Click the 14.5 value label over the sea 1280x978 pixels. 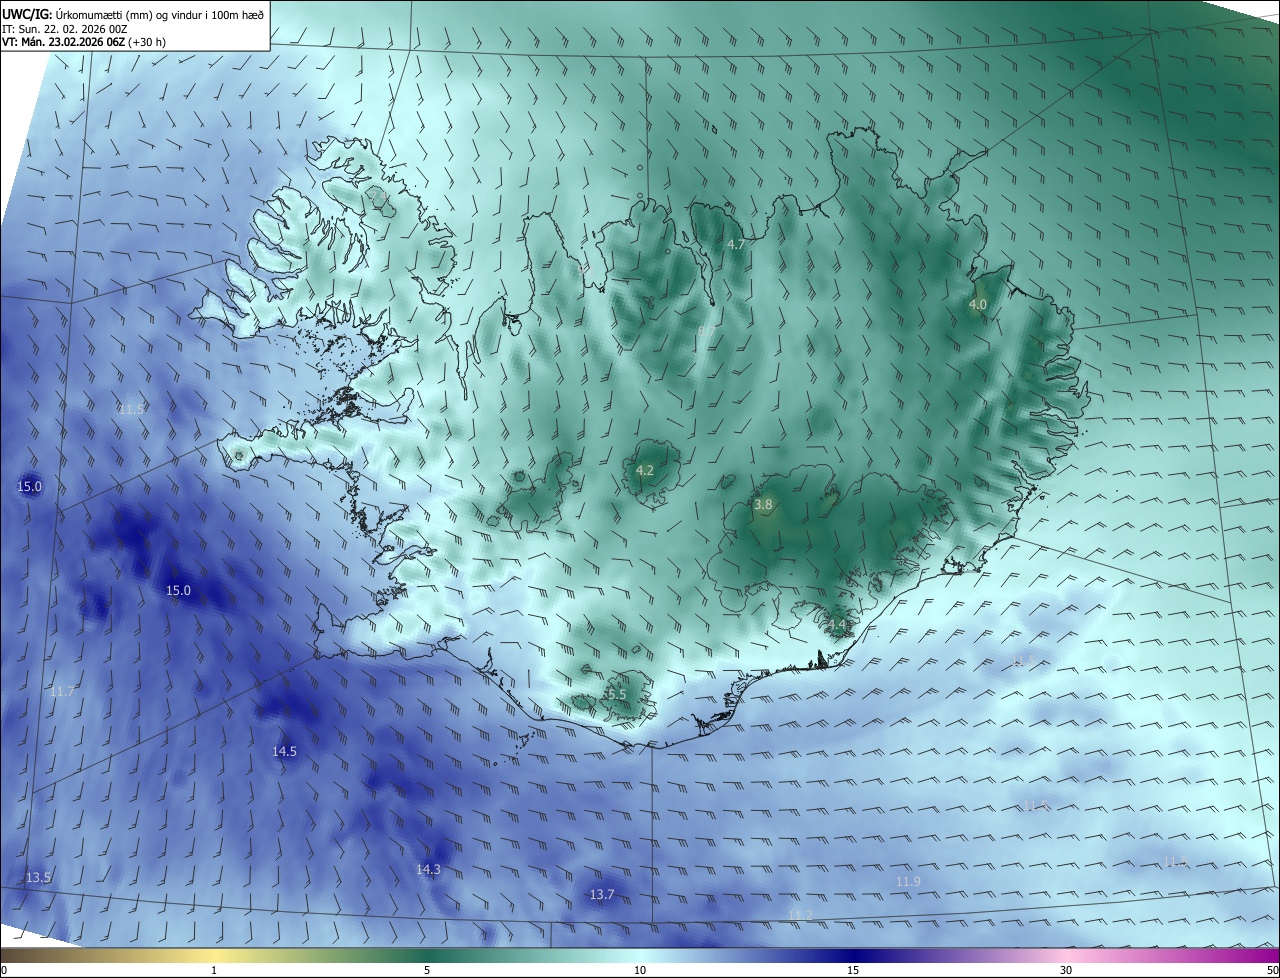pyautogui.click(x=284, y=751)
